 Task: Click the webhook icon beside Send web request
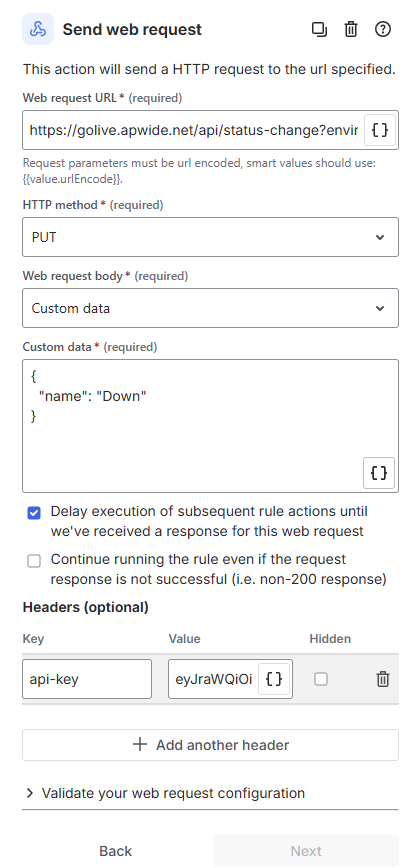[38, 29]
